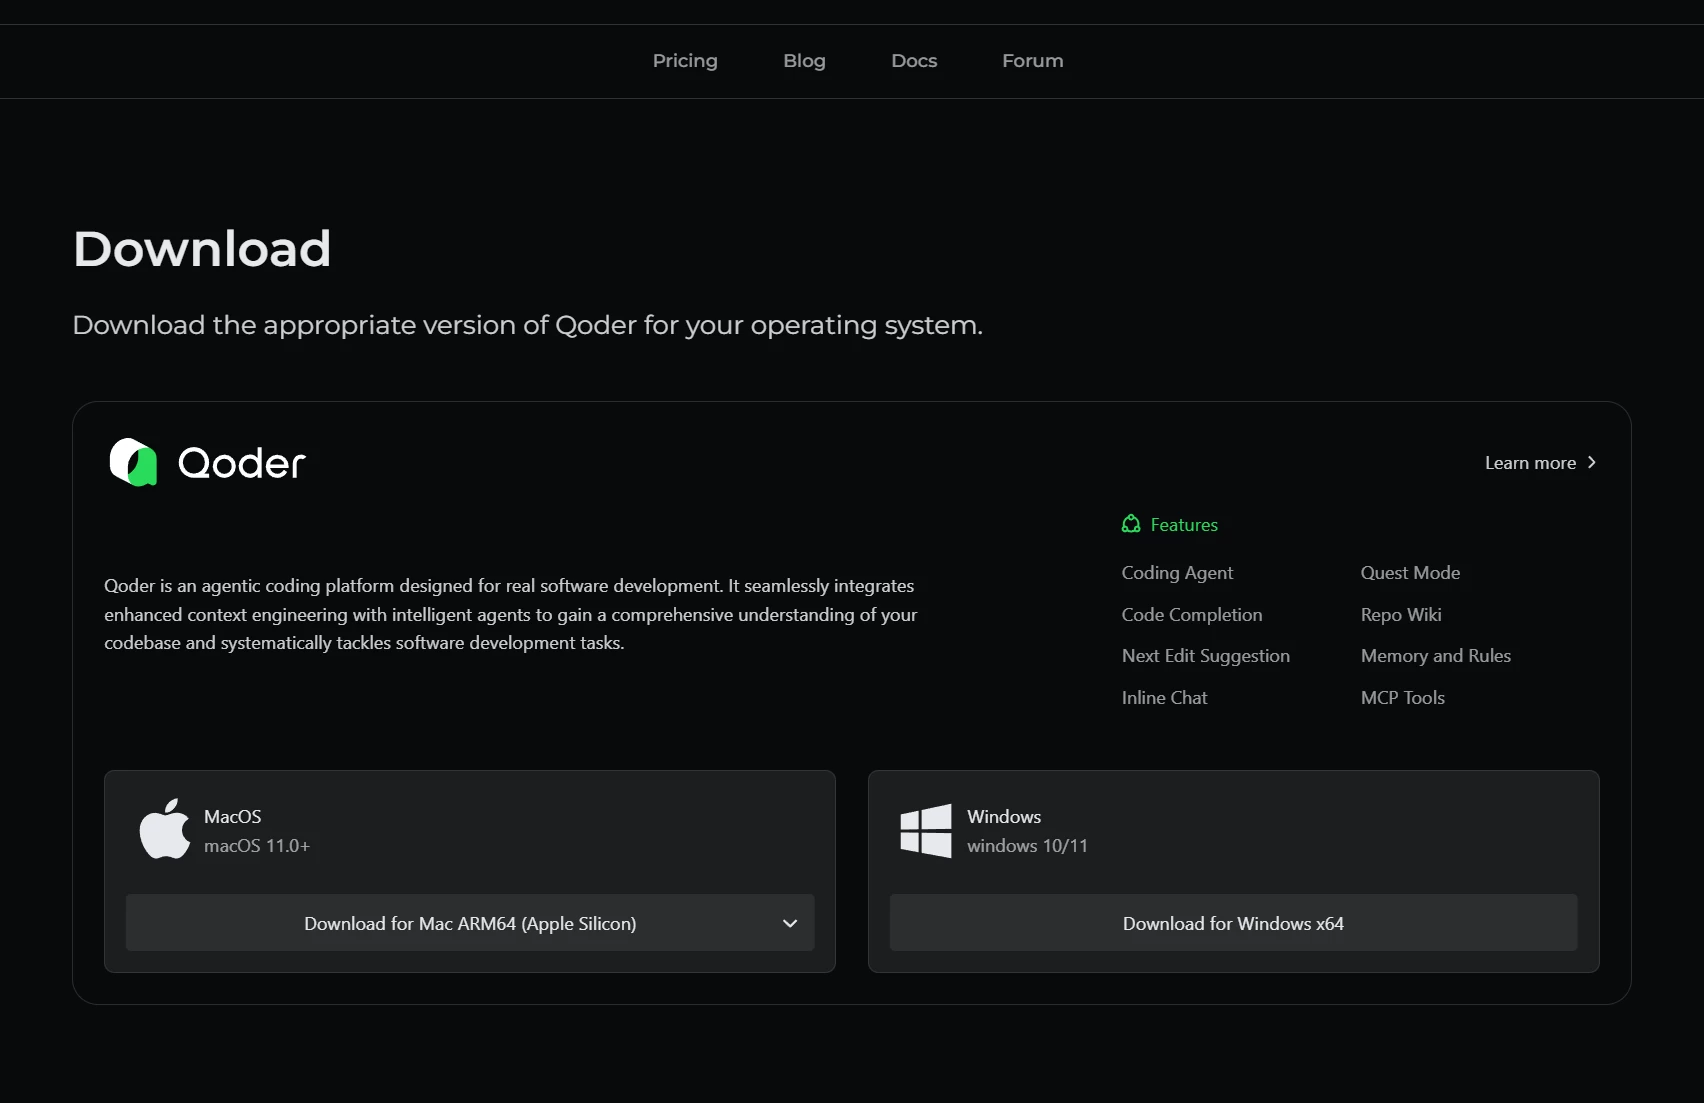Click the Inline Chat feature link

click(1164, 698)
